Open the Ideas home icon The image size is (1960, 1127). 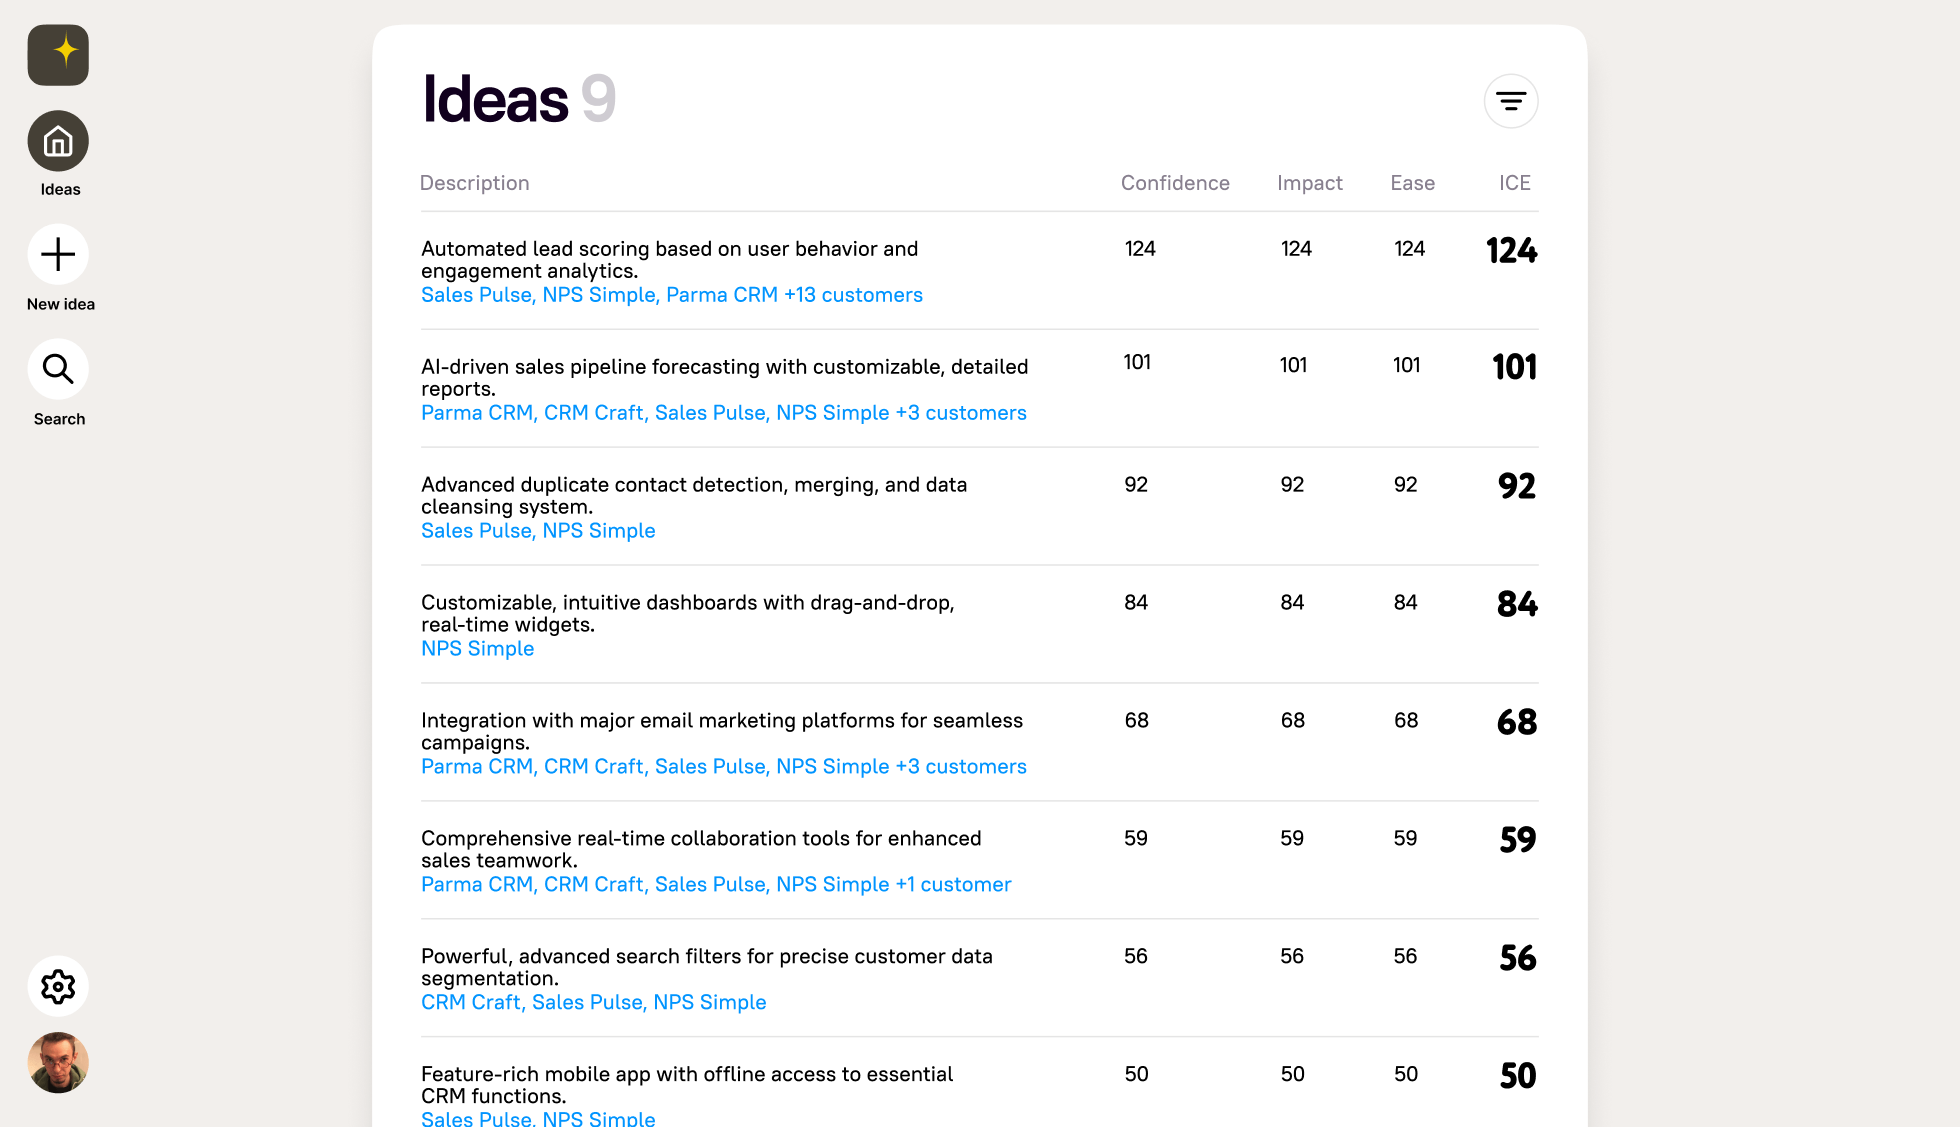click(58, 141)
